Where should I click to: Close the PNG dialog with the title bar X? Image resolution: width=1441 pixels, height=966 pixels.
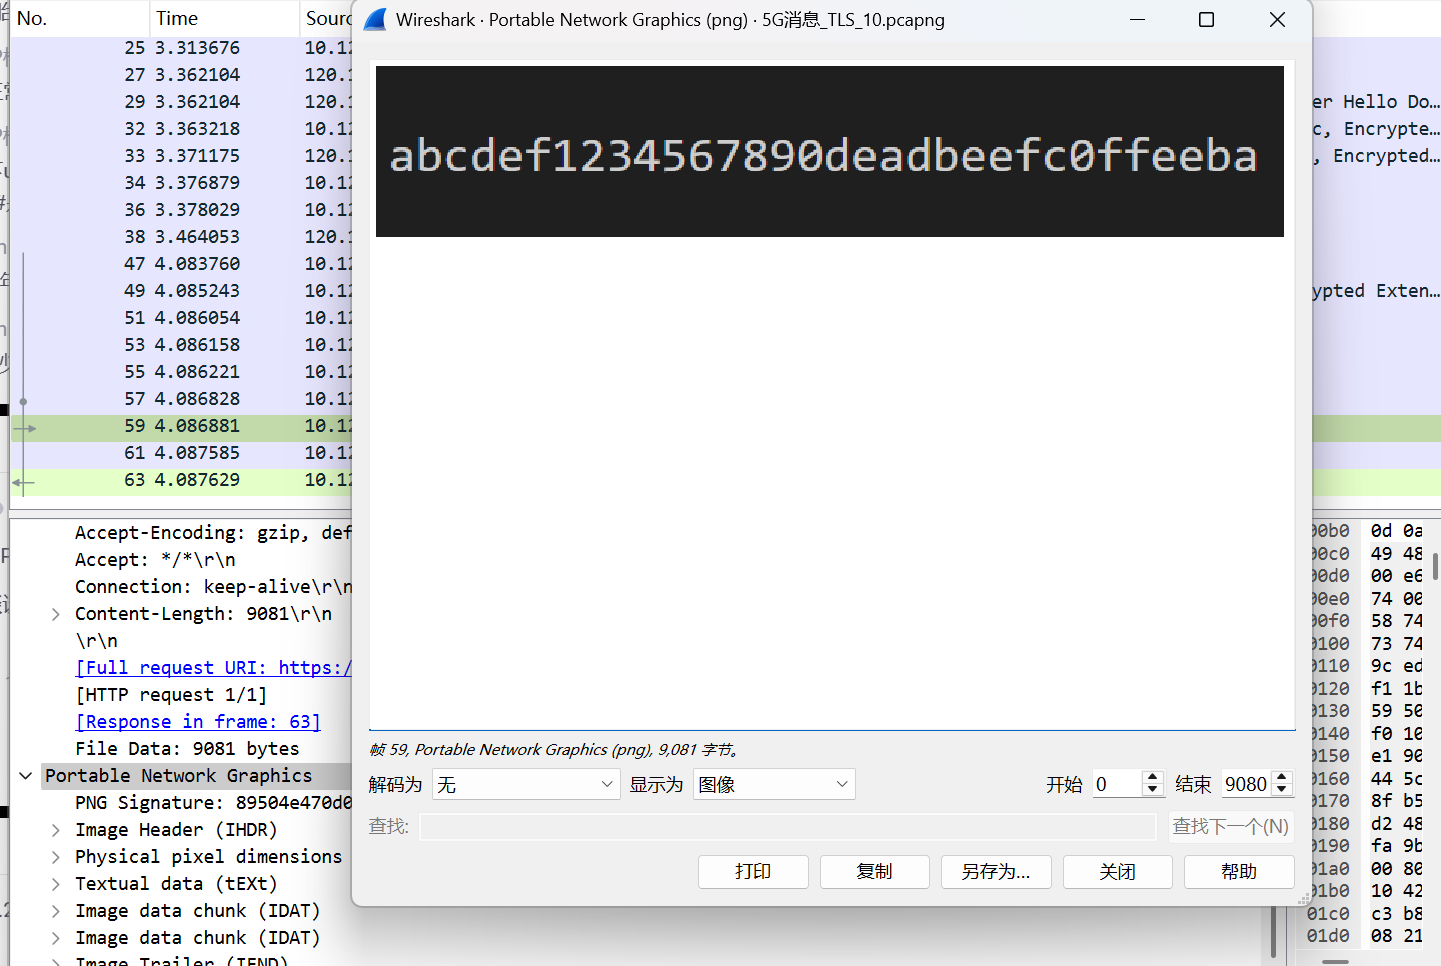pyautogui.click(x=1277, y=20)
